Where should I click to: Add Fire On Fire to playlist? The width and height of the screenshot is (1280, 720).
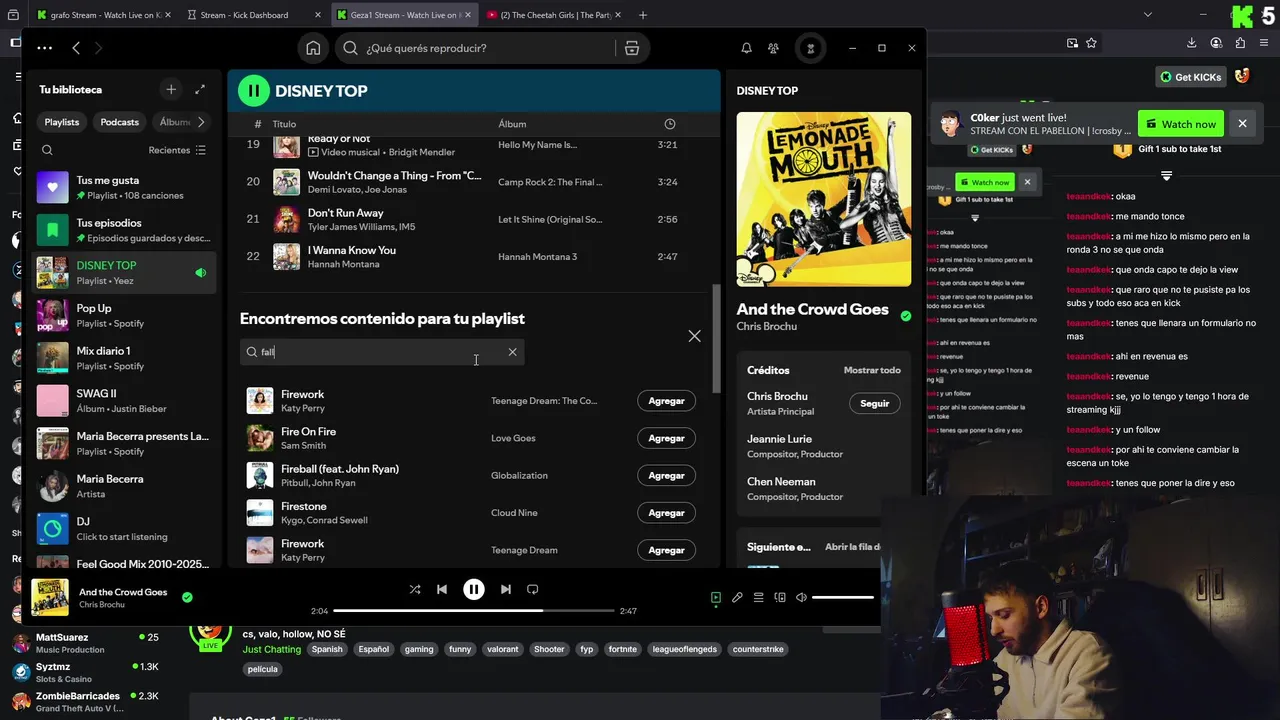click(666, 438)
